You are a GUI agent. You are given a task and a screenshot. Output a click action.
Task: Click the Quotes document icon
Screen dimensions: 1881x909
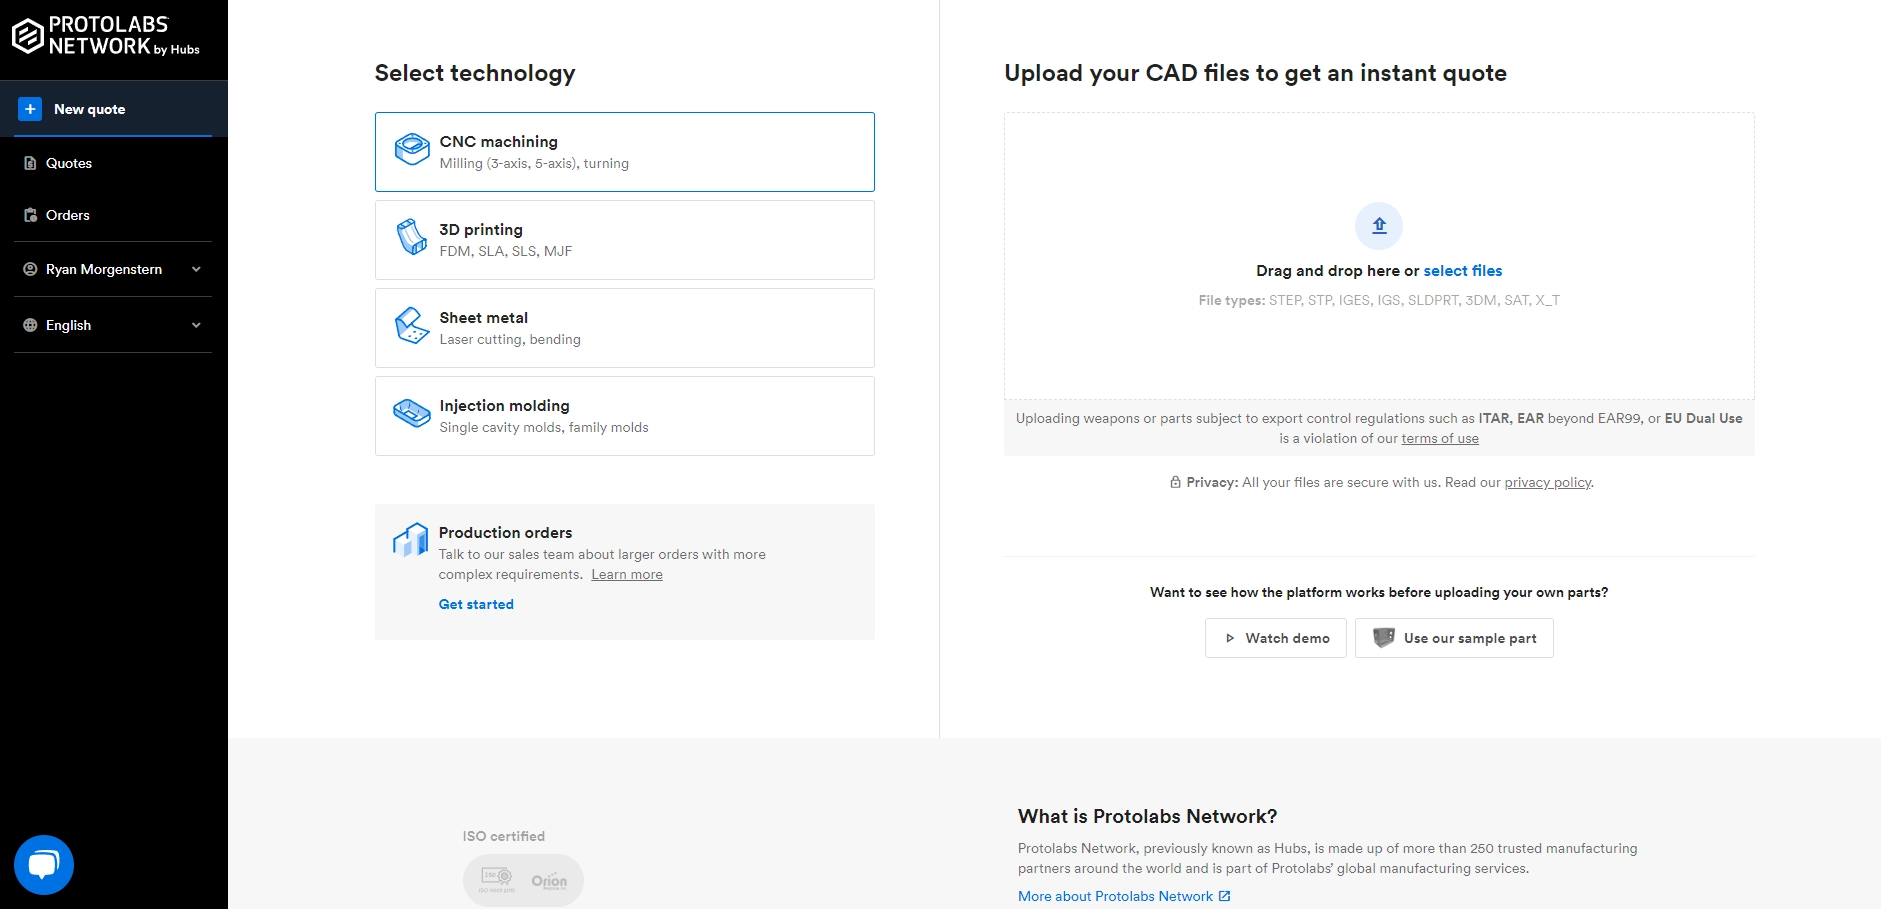coord(30,163)
